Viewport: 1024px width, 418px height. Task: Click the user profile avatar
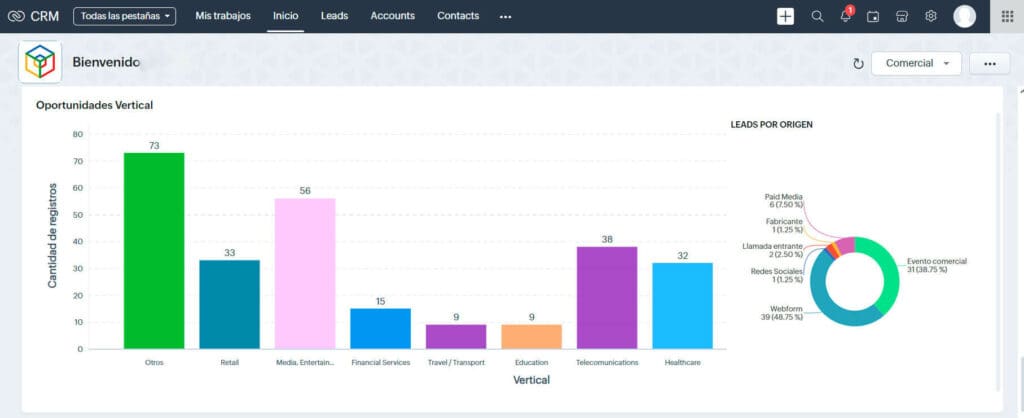[964, 16]
